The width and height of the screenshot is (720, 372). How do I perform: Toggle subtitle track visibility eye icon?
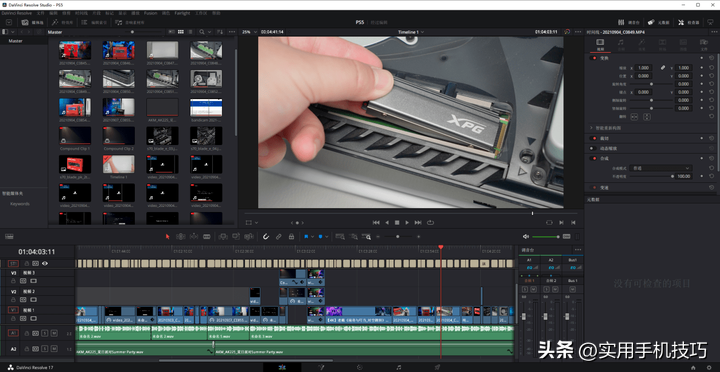point(45,263)
